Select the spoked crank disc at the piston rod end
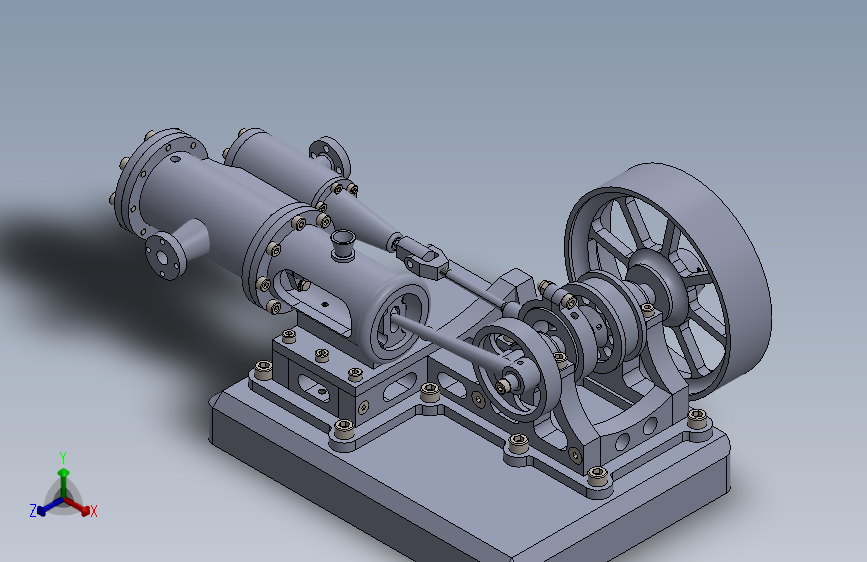The height and width of the screenshot is (562, 867). pyautogui.click(x=516, y=372)
